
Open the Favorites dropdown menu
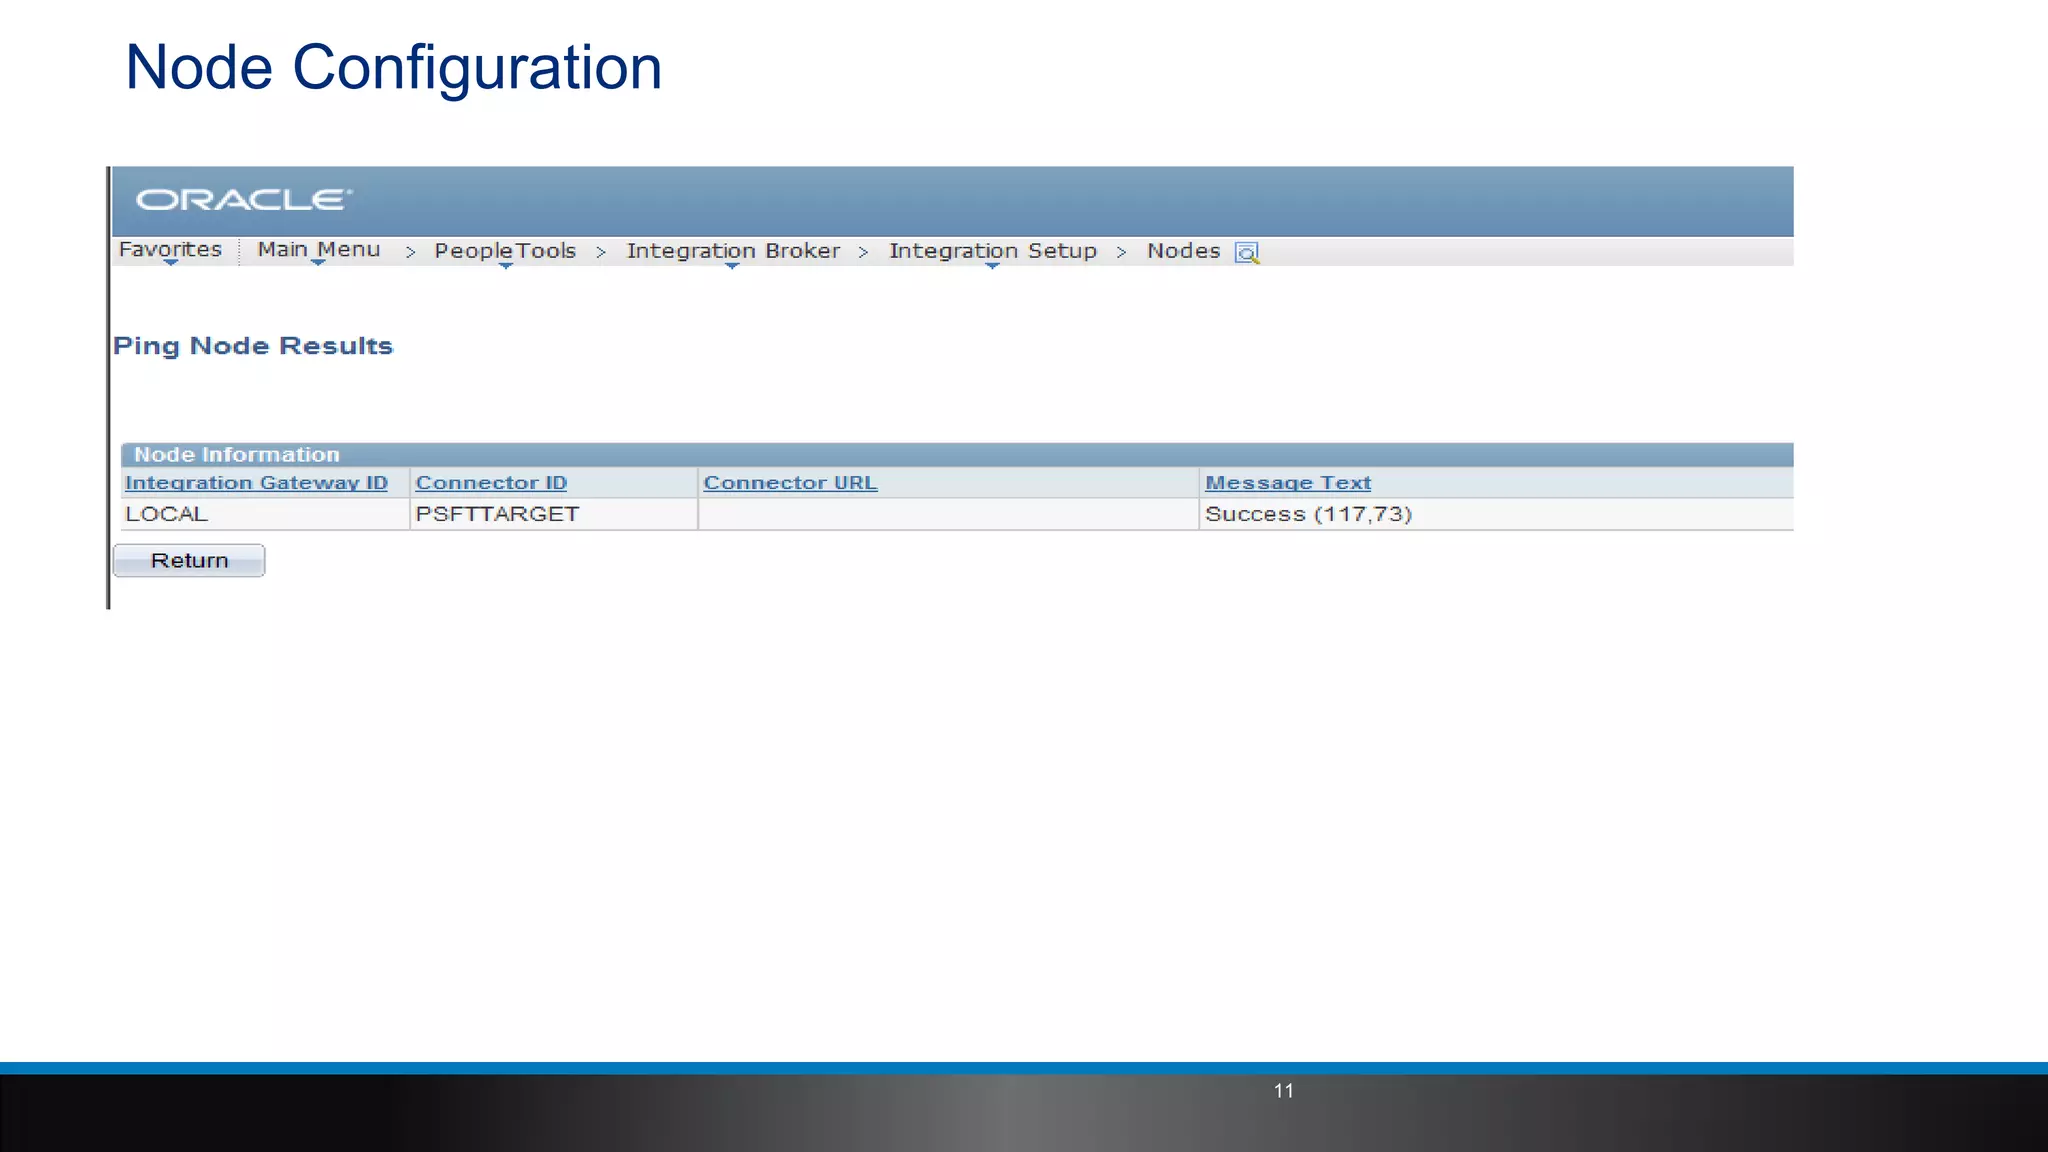coord(170,250)
